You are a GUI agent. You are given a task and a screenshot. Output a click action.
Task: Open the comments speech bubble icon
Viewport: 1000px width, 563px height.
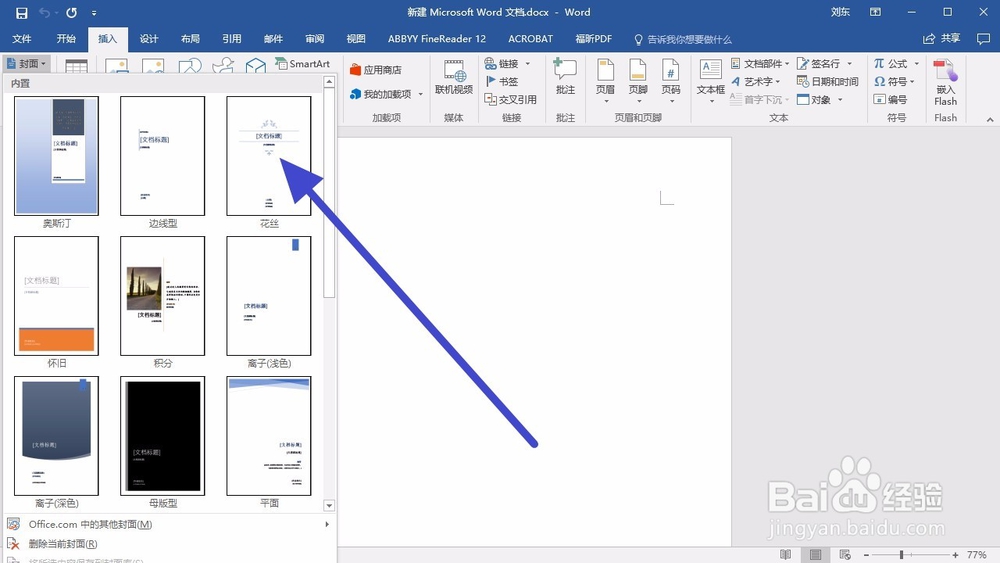click(983, 39)
